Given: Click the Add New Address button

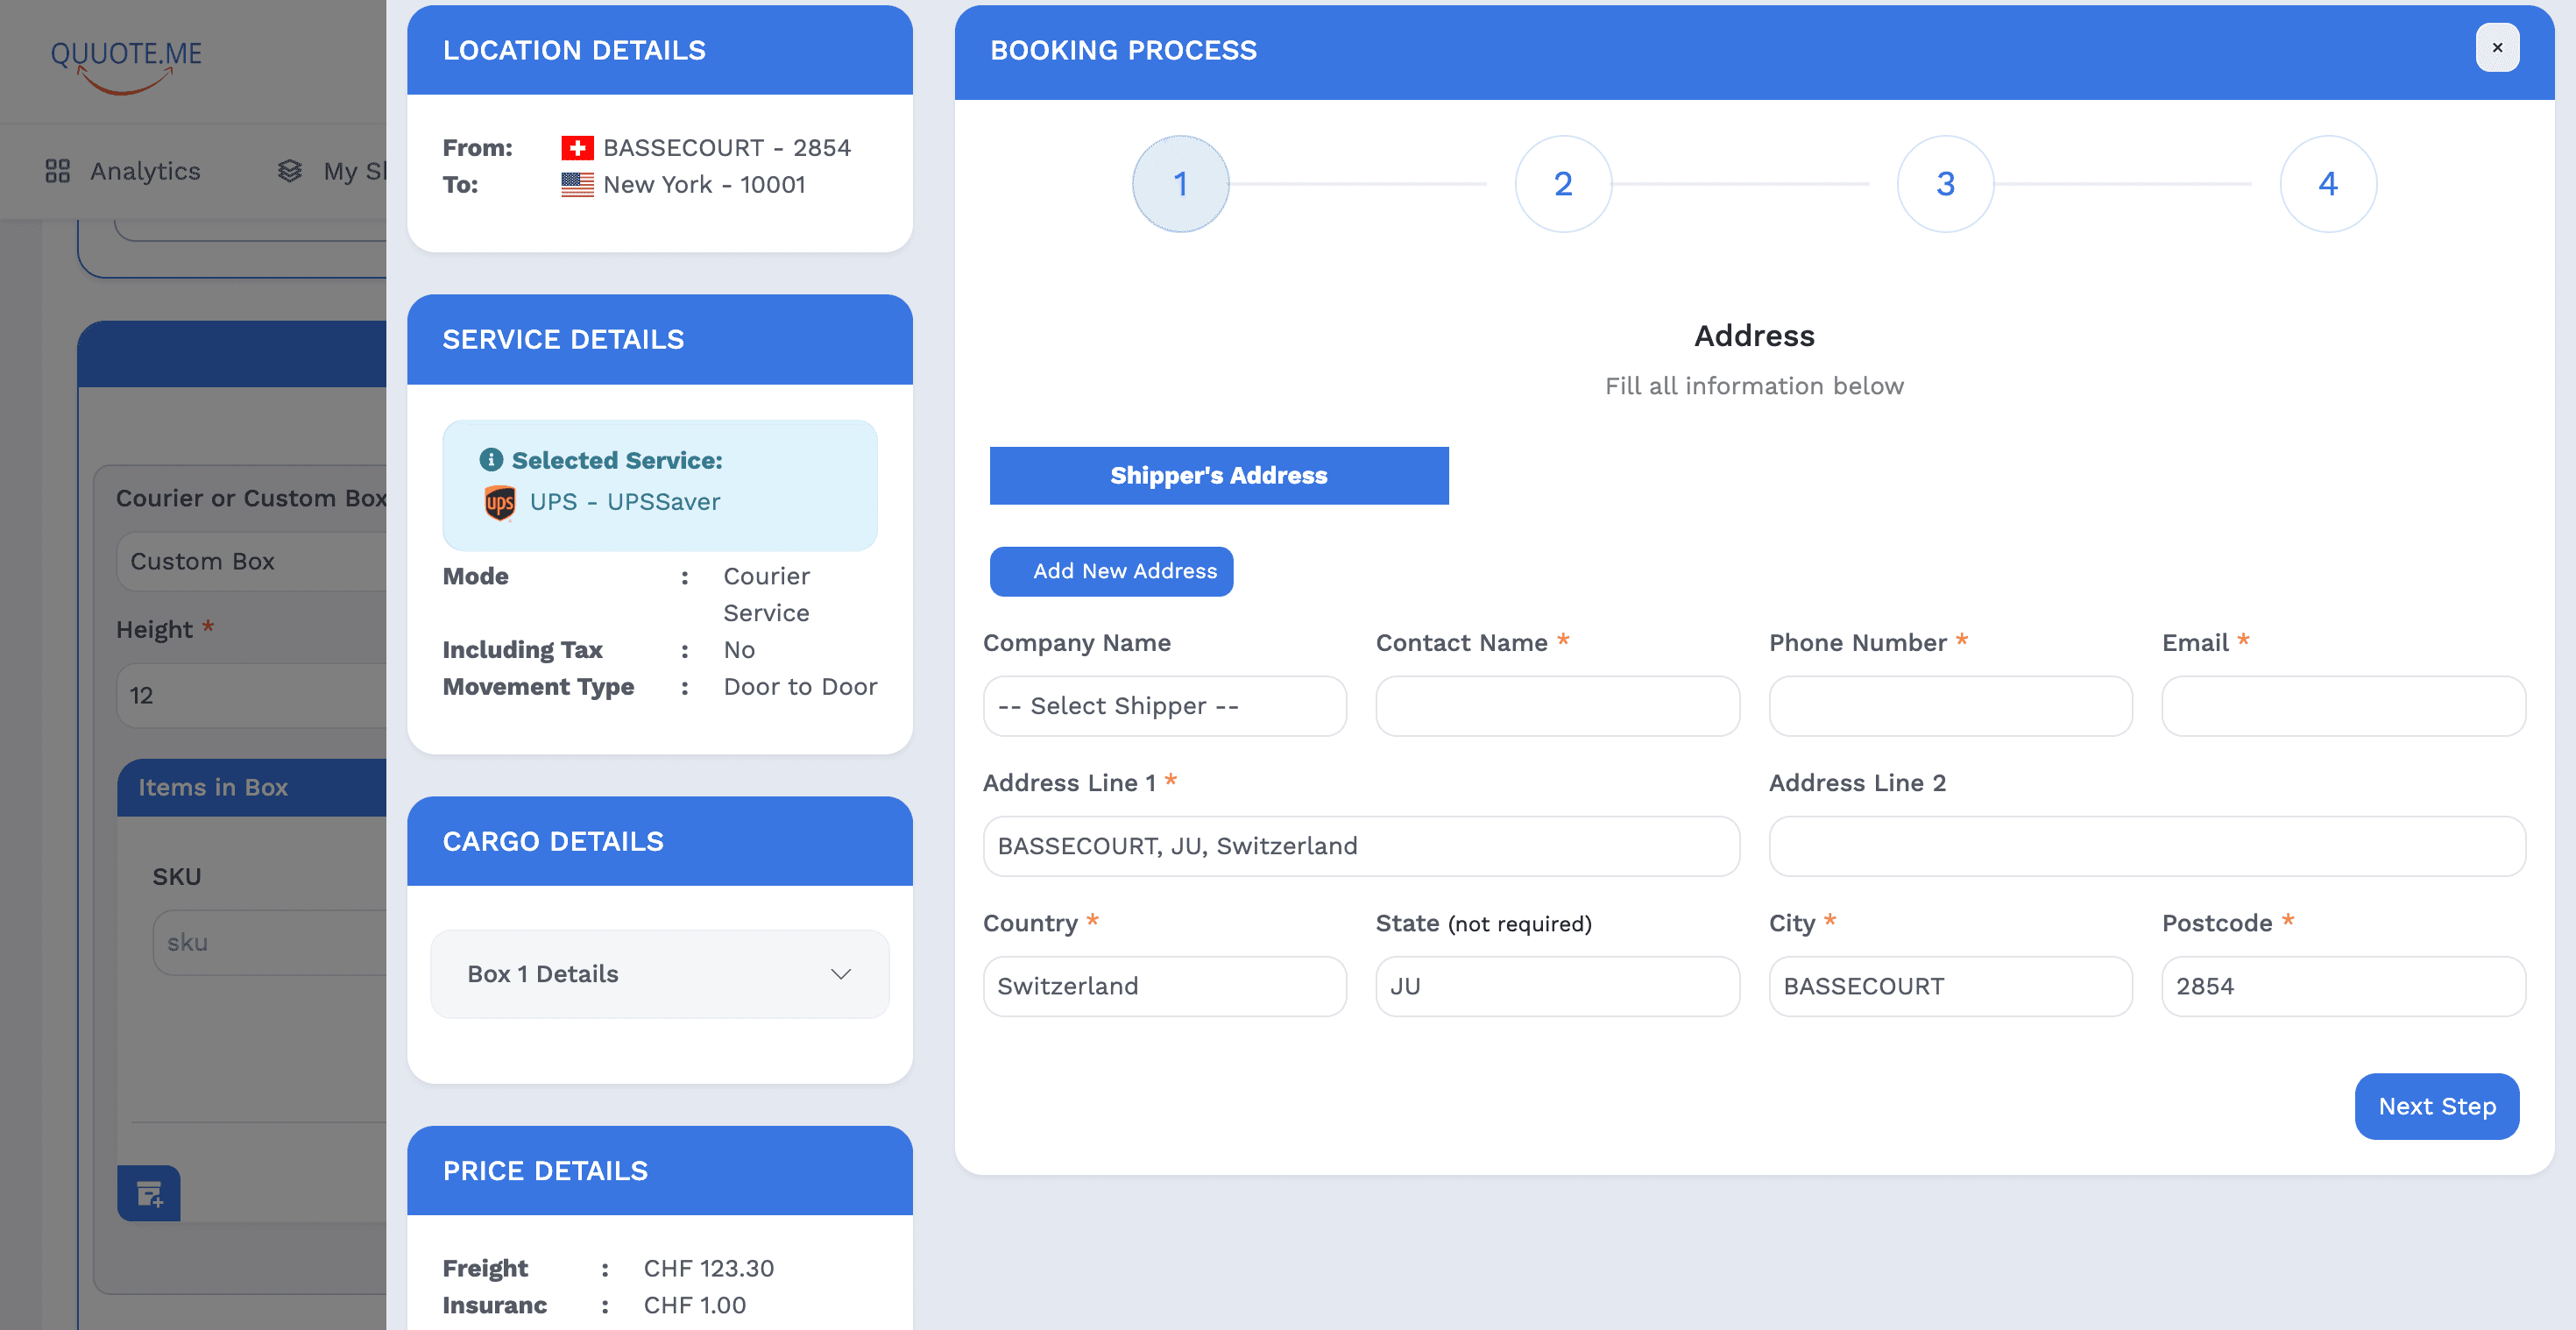Looking at the screenshot, I should 1111,571.
